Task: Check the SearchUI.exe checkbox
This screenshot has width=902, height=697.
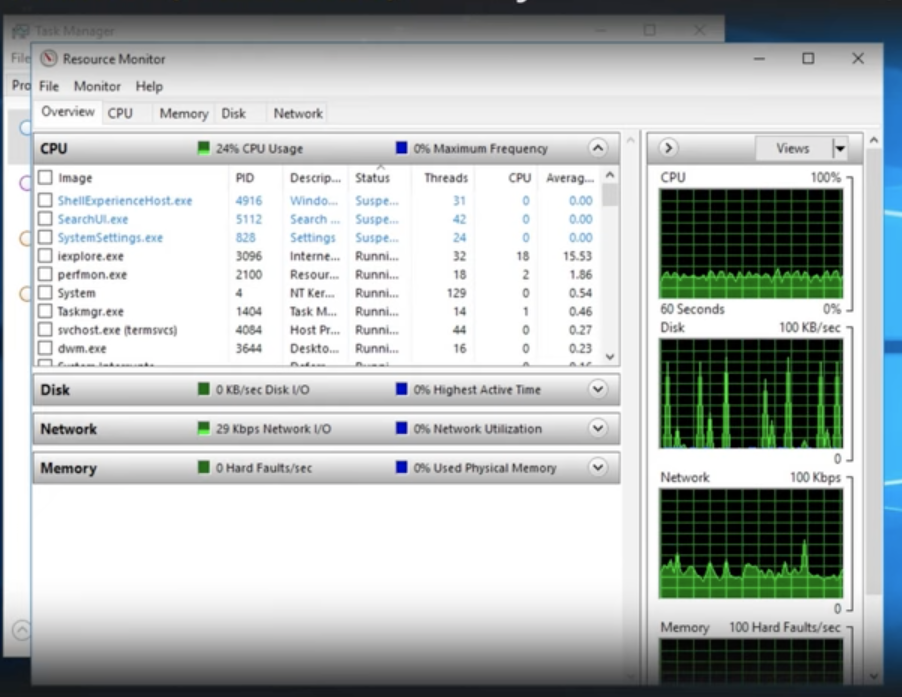Action: 45,219
